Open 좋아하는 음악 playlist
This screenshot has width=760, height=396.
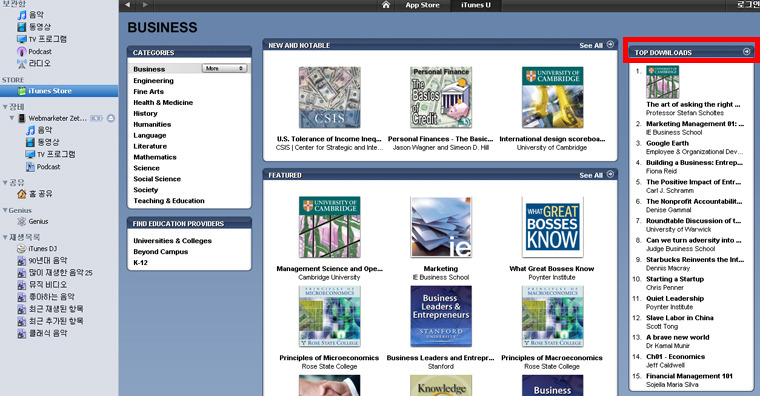click(x=46, y=297)
